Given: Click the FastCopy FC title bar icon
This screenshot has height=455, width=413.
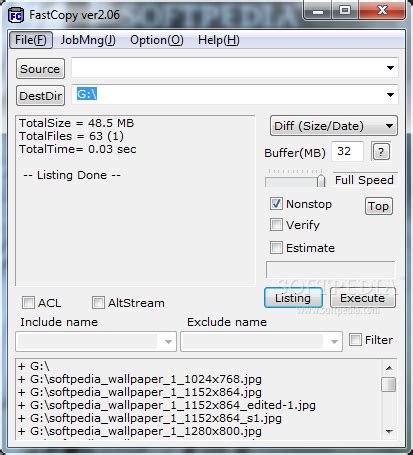Looking at the screenshot, I should 16,15.
